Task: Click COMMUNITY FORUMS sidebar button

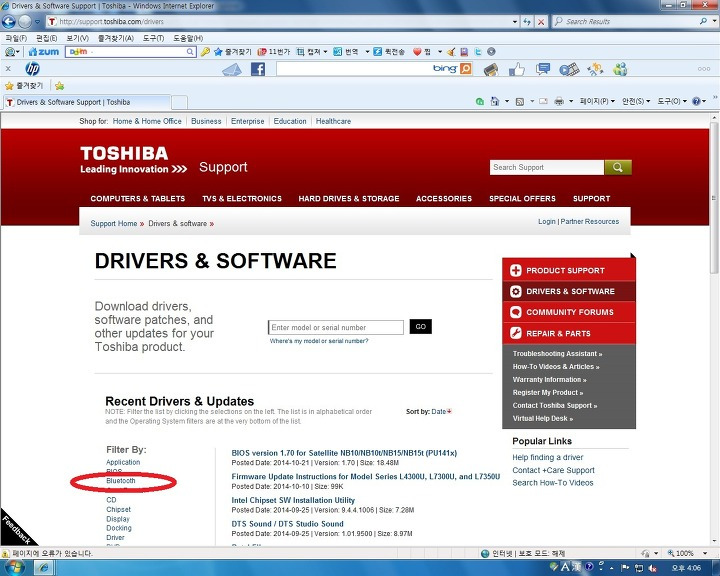Action: 569,312
